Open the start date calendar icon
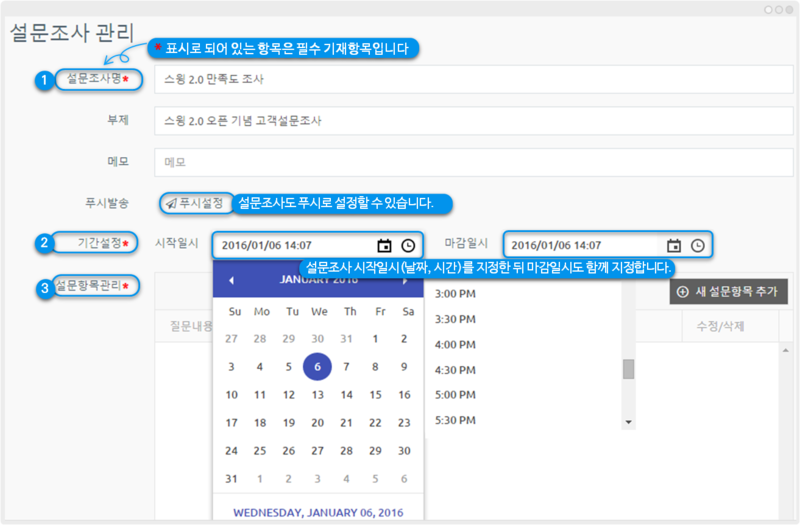 pyautogui.click(x=384, y=246)
